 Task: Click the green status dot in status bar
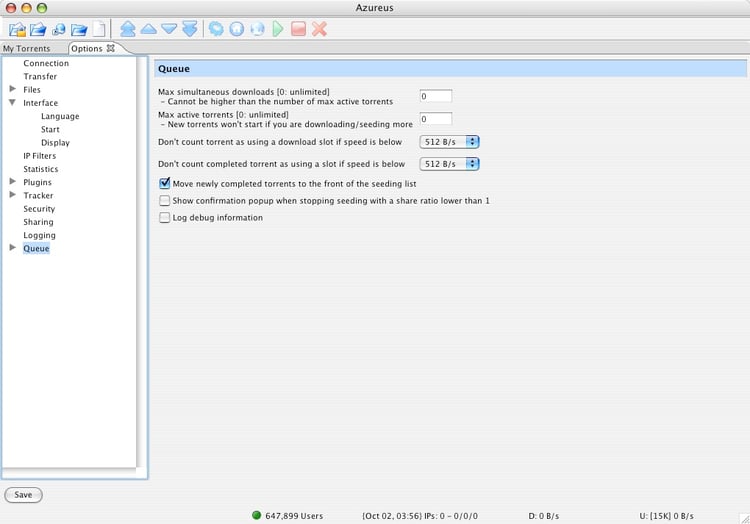256,515
